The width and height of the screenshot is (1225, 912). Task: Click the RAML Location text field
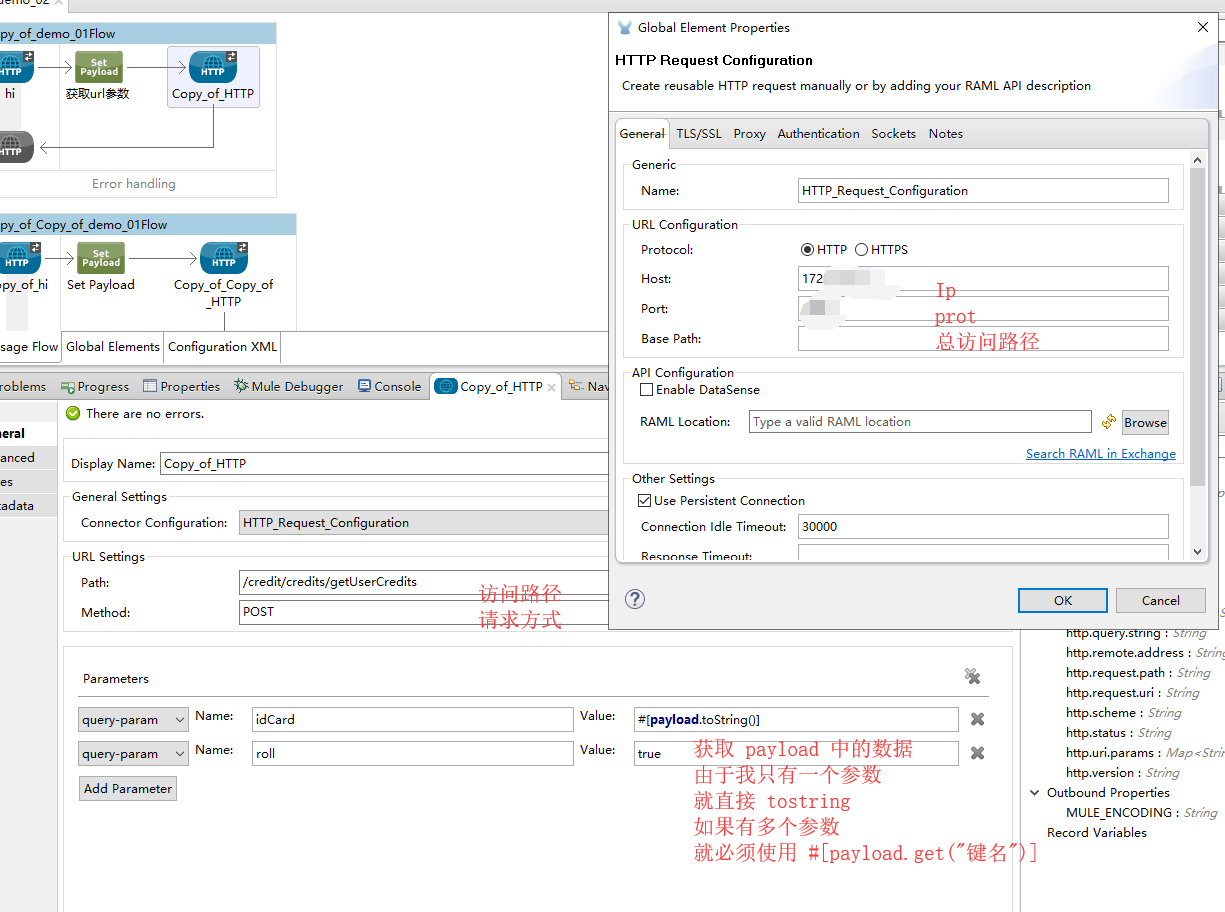pyautogui.click(x=920, y=422)
